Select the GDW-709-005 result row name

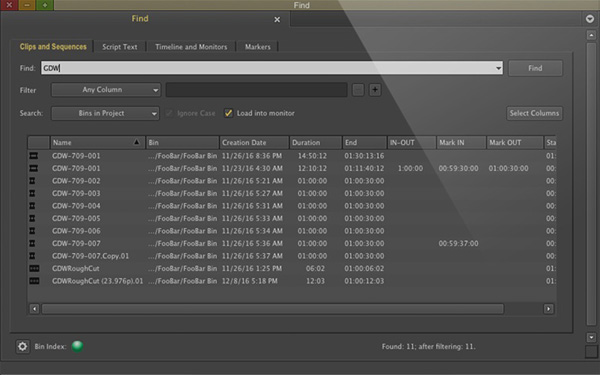click(x=76, y=218)
